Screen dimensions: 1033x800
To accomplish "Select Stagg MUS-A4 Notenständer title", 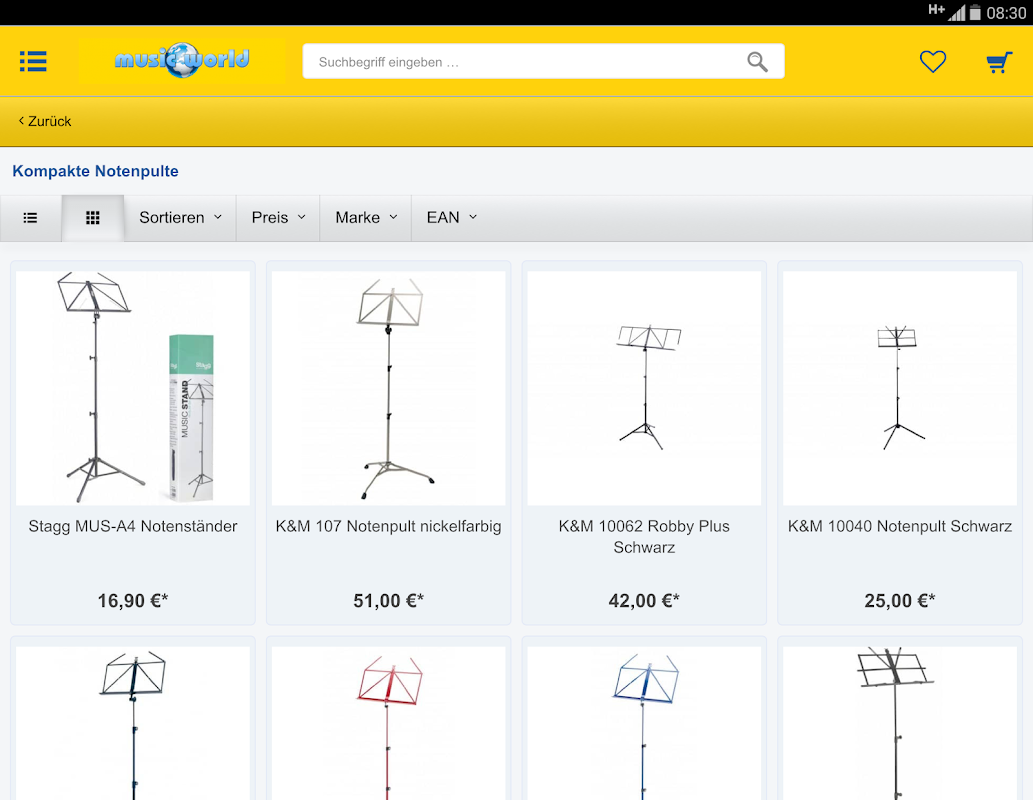I will click(x=132, y=526).
